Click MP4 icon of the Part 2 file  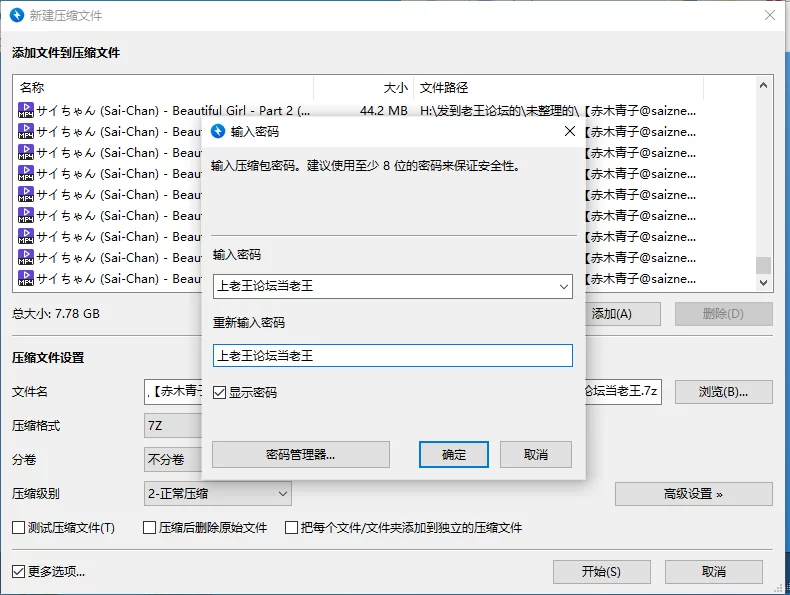click(26, 110)
